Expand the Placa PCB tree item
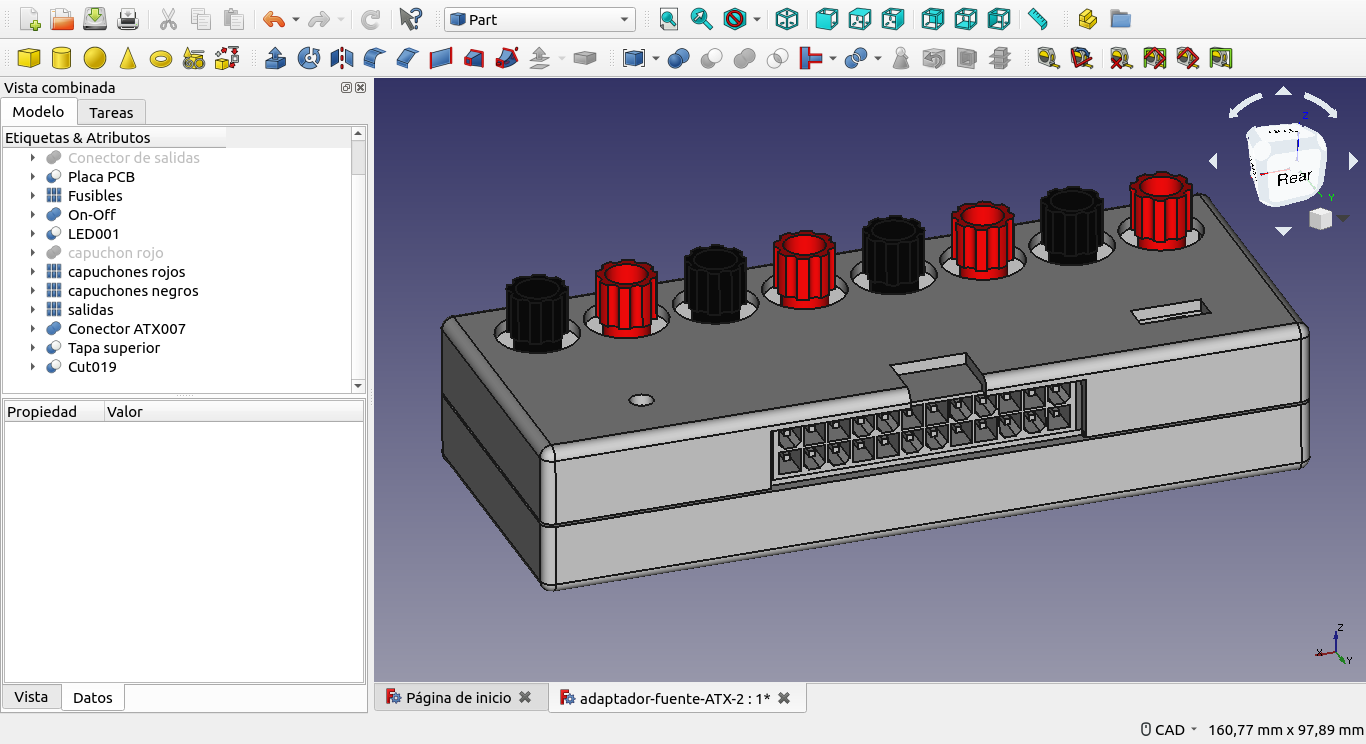Image resolution: width=1366 pixels, height=744 pixels. tap(33, 177)
